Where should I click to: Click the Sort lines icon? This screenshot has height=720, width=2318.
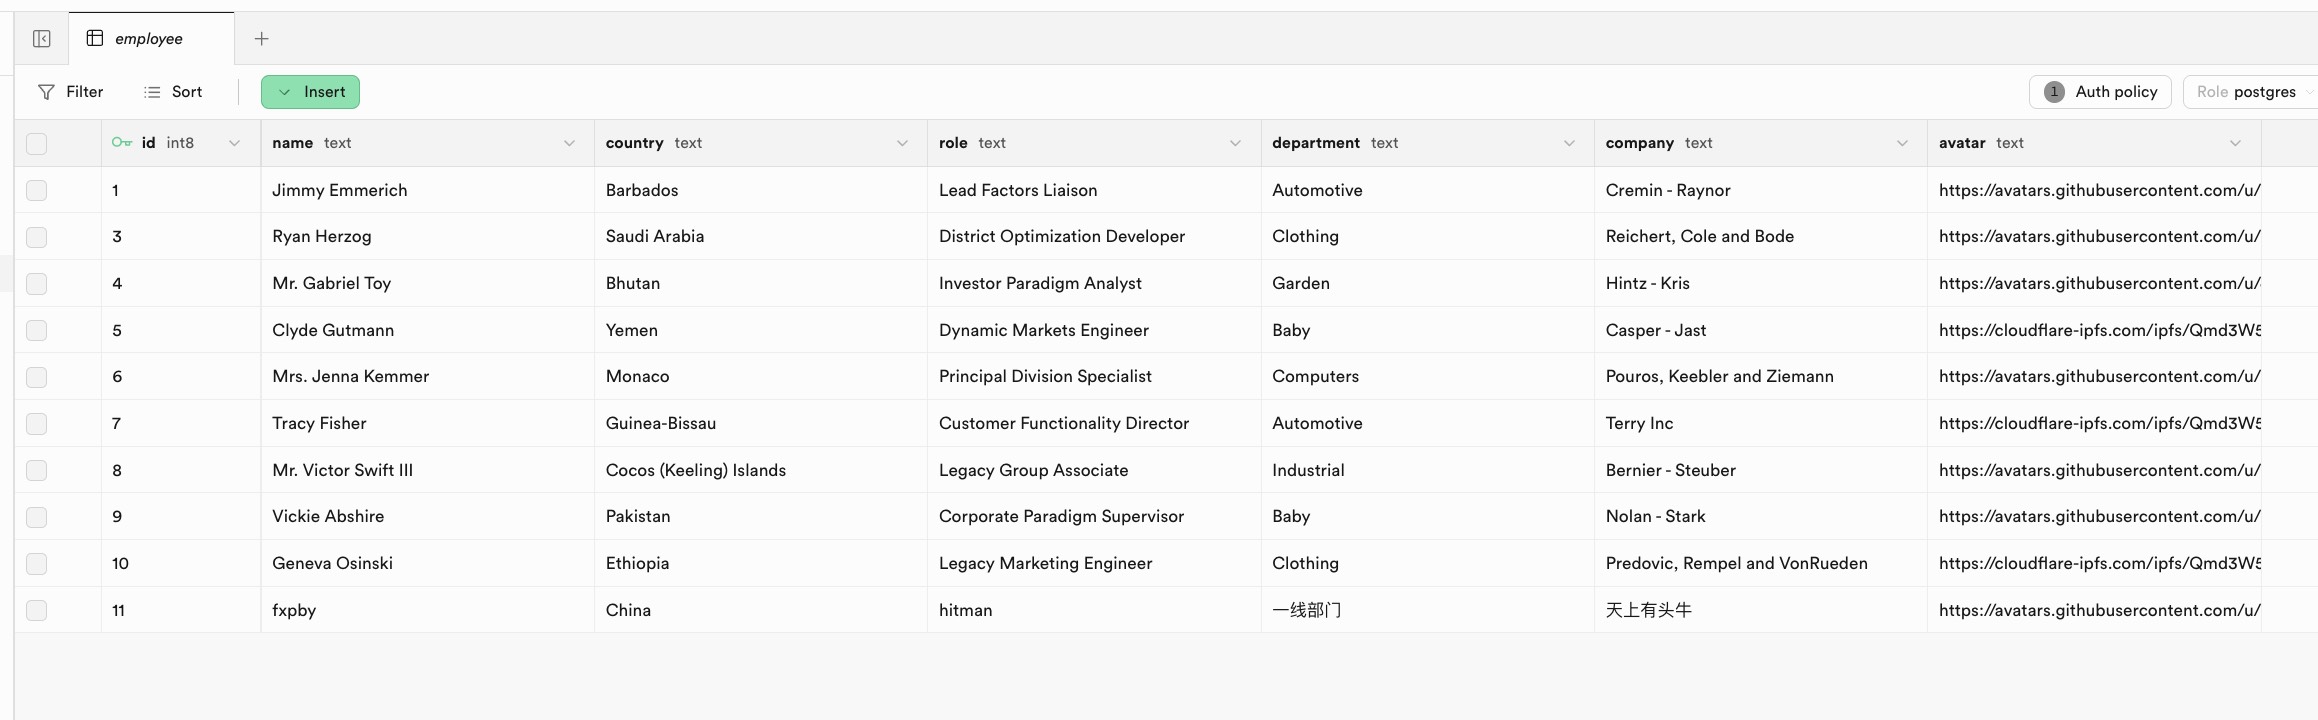[x=152, y=92]
